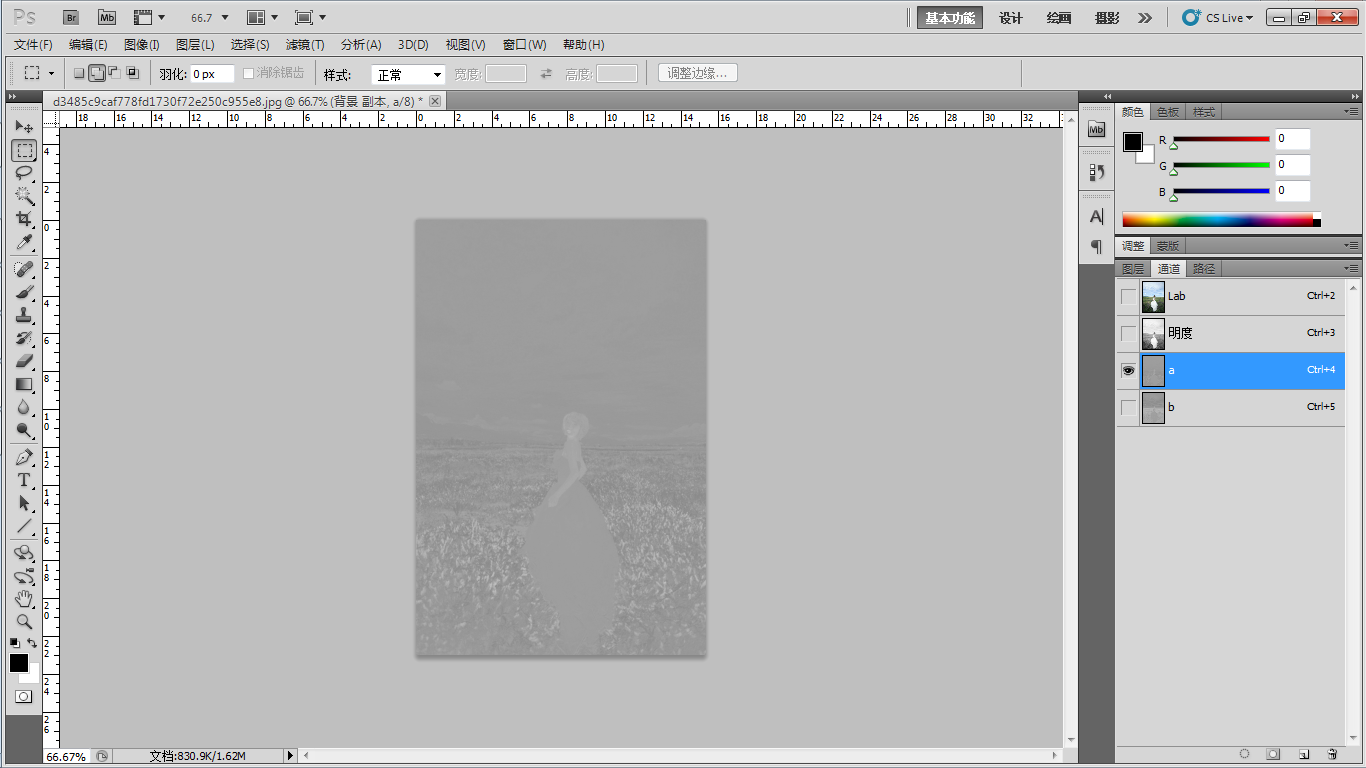Switch to the 路径 tab
This screenshot has height=768, width=1366.
(1204, 269)
